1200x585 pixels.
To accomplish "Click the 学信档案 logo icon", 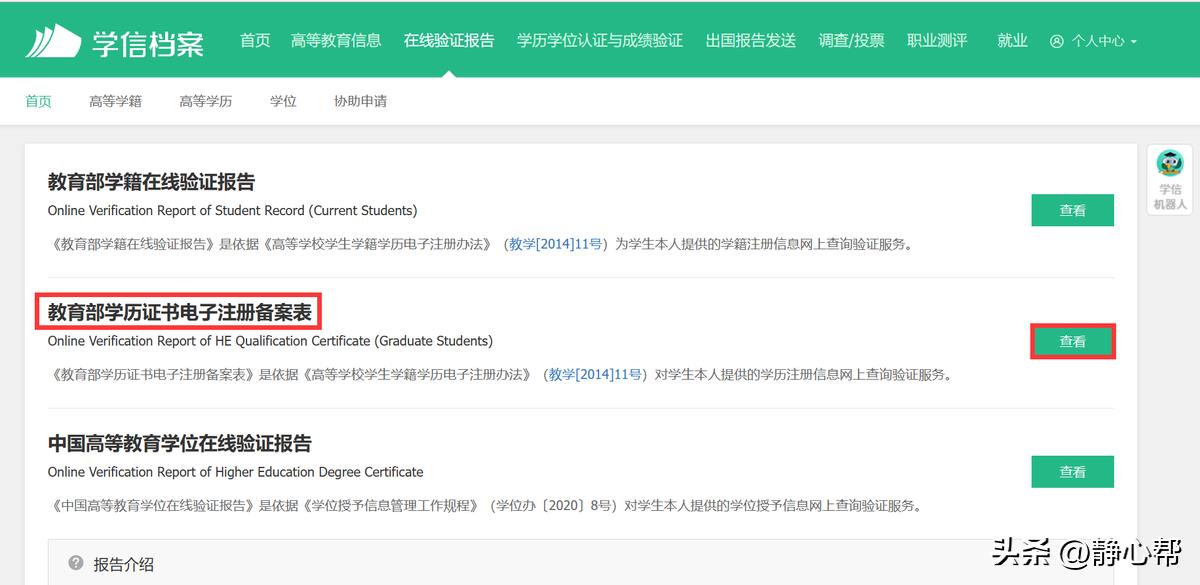I will click(53, 40).
